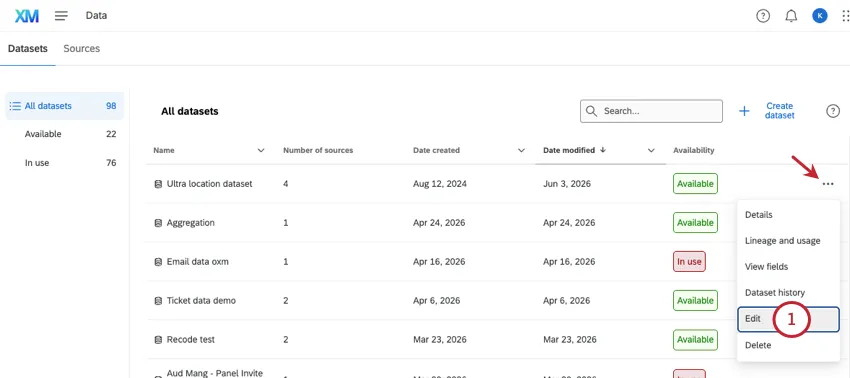
Task: Open the hamburger navigation menu
Action: click(x=61, y=16)
